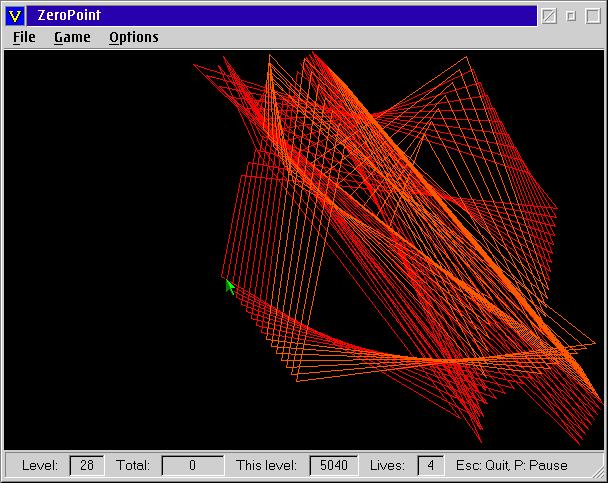
Task: Click the slashed-square title bar button
Action: 549,16
